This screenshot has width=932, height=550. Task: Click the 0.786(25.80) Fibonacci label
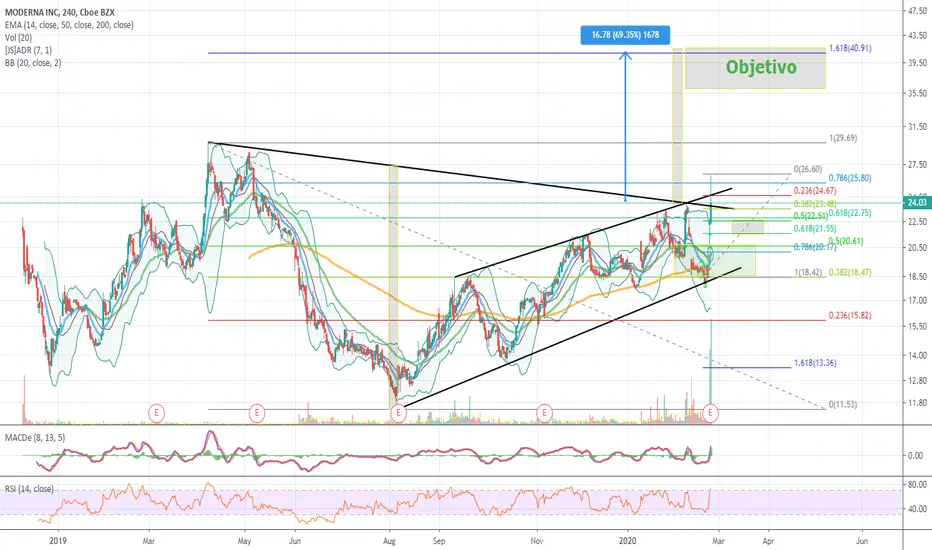850,178
